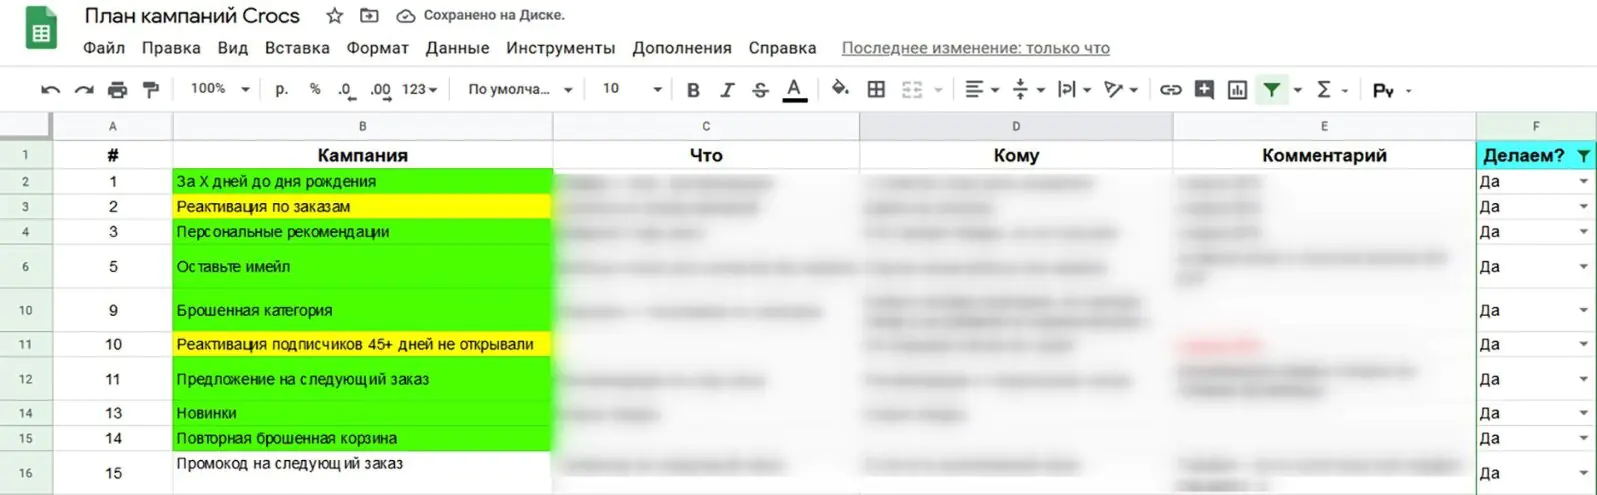
Task: Click the document title План кампаний Crocs
Action: pos(192,16)
